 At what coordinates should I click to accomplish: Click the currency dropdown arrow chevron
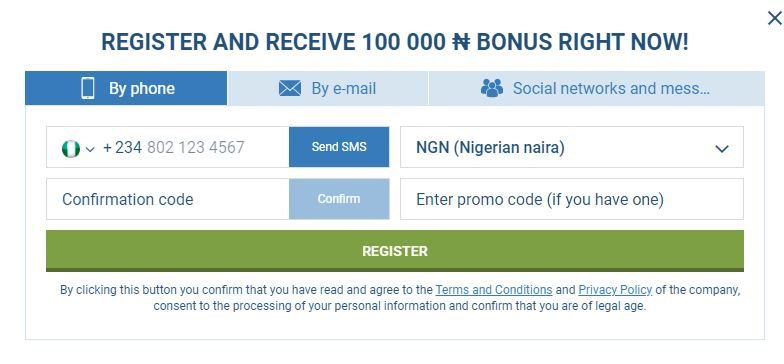coord(722,148)
